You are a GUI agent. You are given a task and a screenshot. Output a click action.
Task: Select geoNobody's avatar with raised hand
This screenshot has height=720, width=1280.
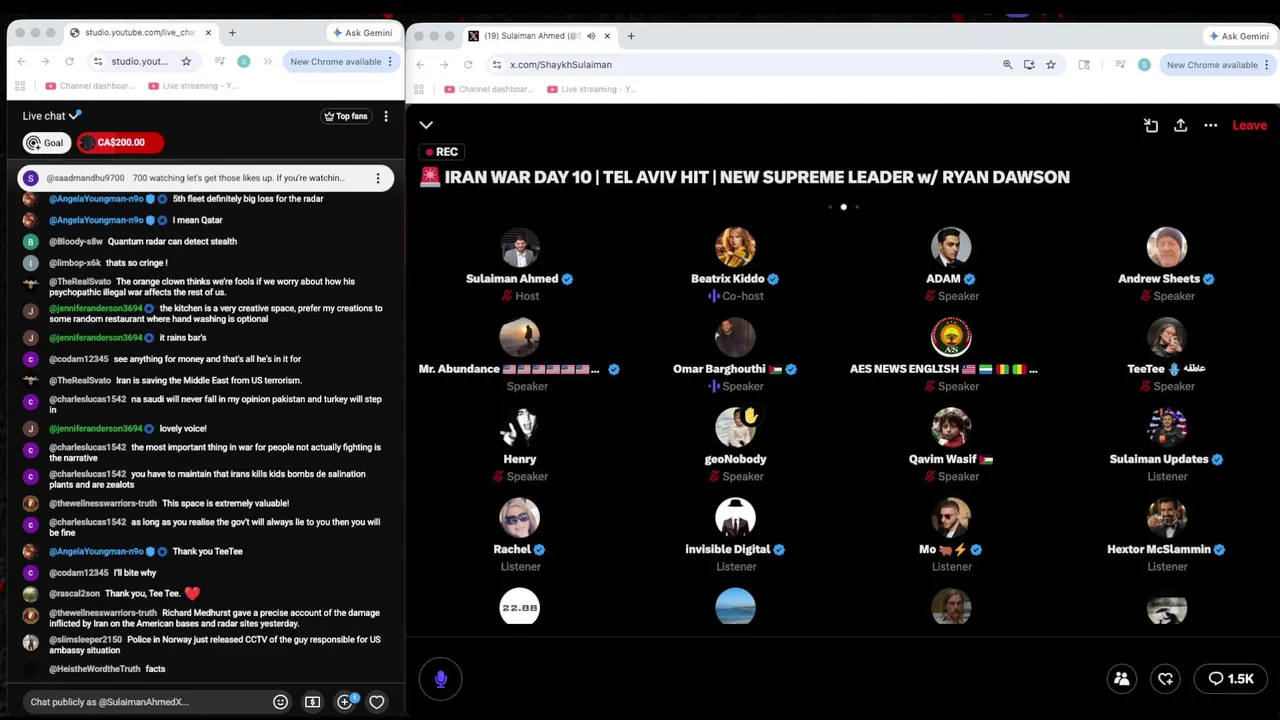point(735,428)
